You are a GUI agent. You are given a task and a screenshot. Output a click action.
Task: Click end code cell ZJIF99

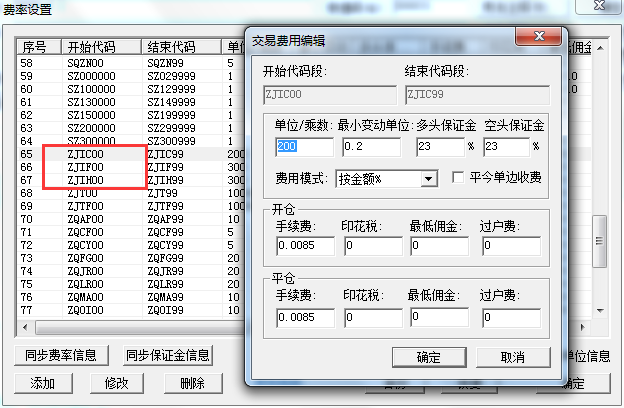click(165, 167)
